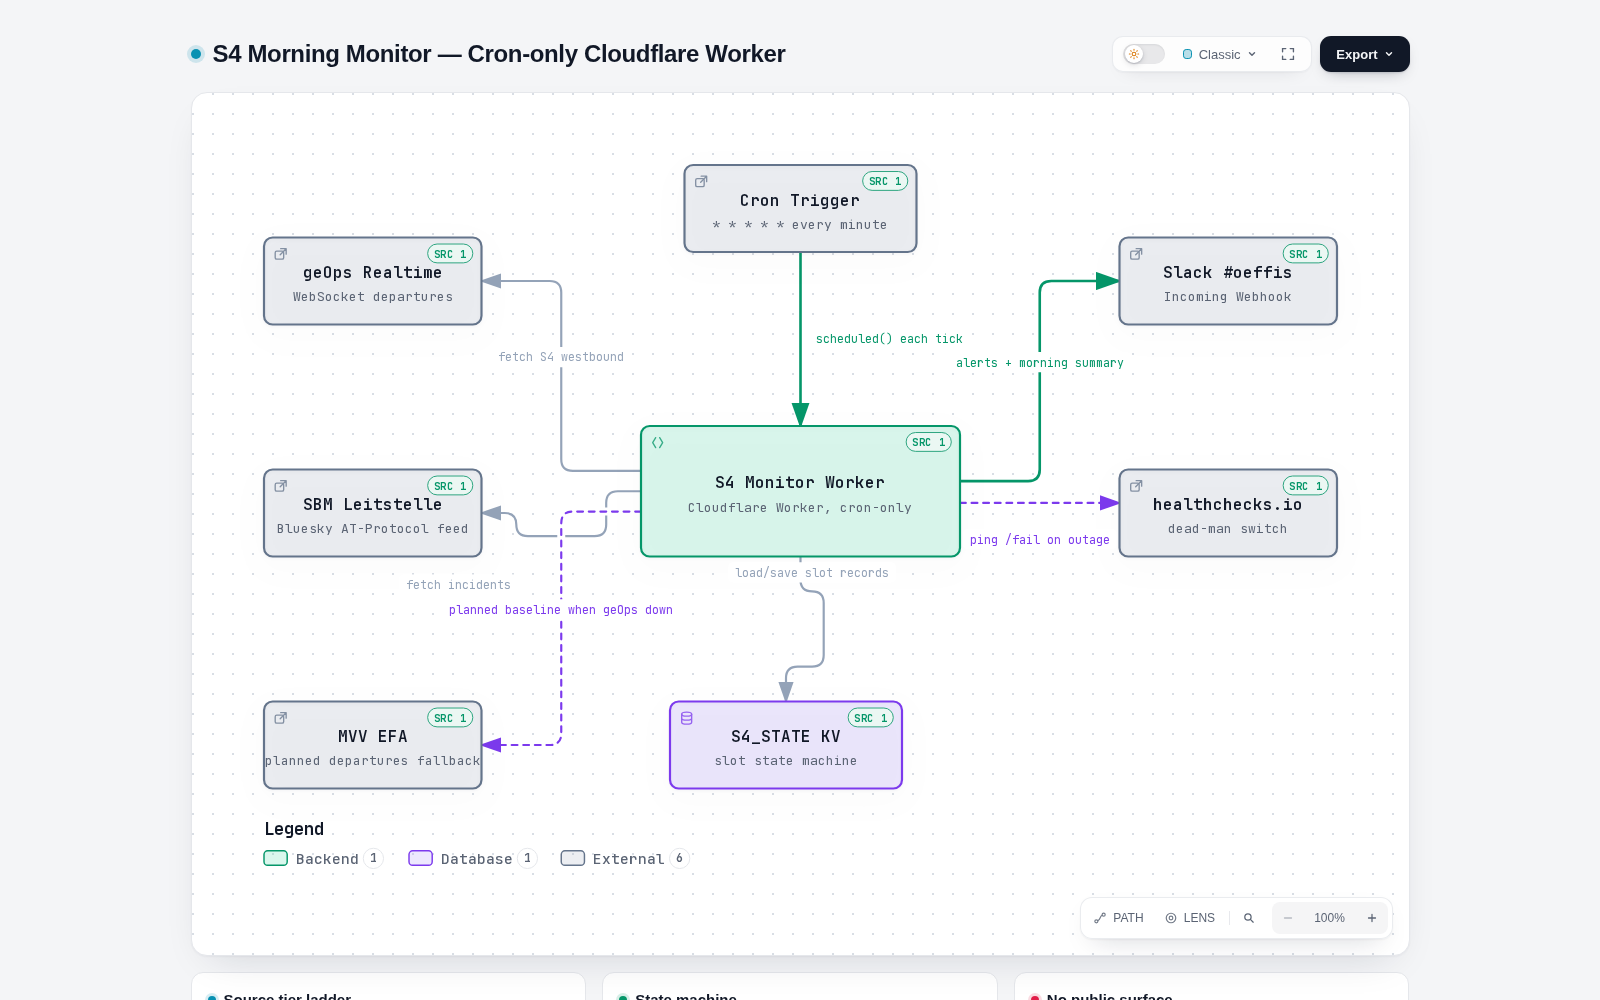Screen dimensions: 1600x1000
Task: Toggle the Database legend filter
Action: tap(473, 858)
